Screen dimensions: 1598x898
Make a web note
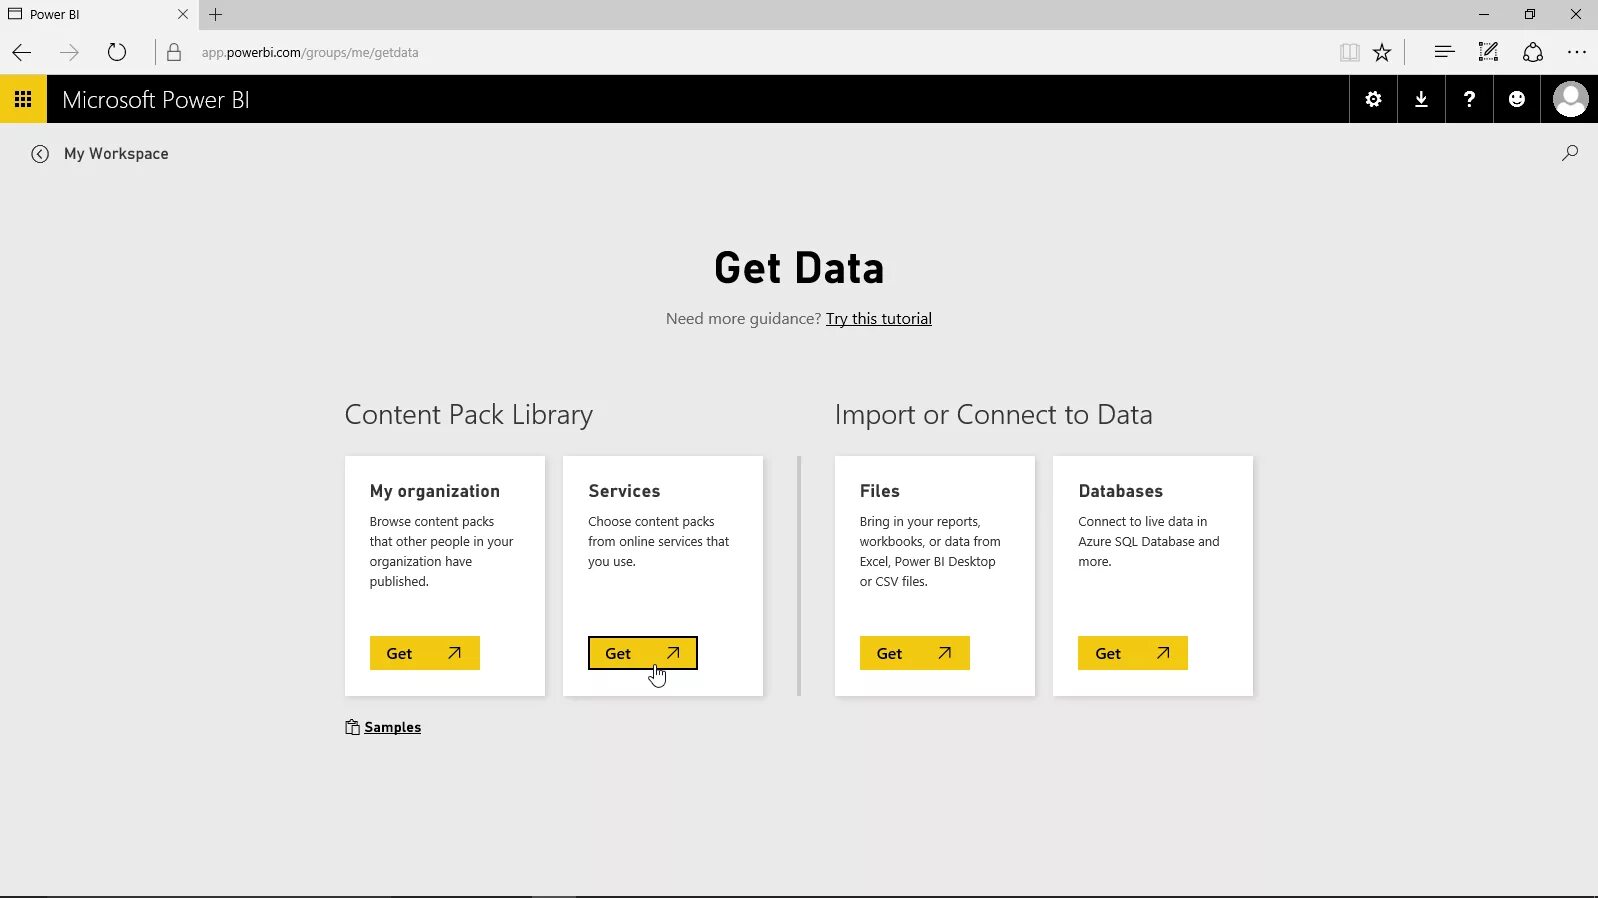click(x=1488, y=52)
